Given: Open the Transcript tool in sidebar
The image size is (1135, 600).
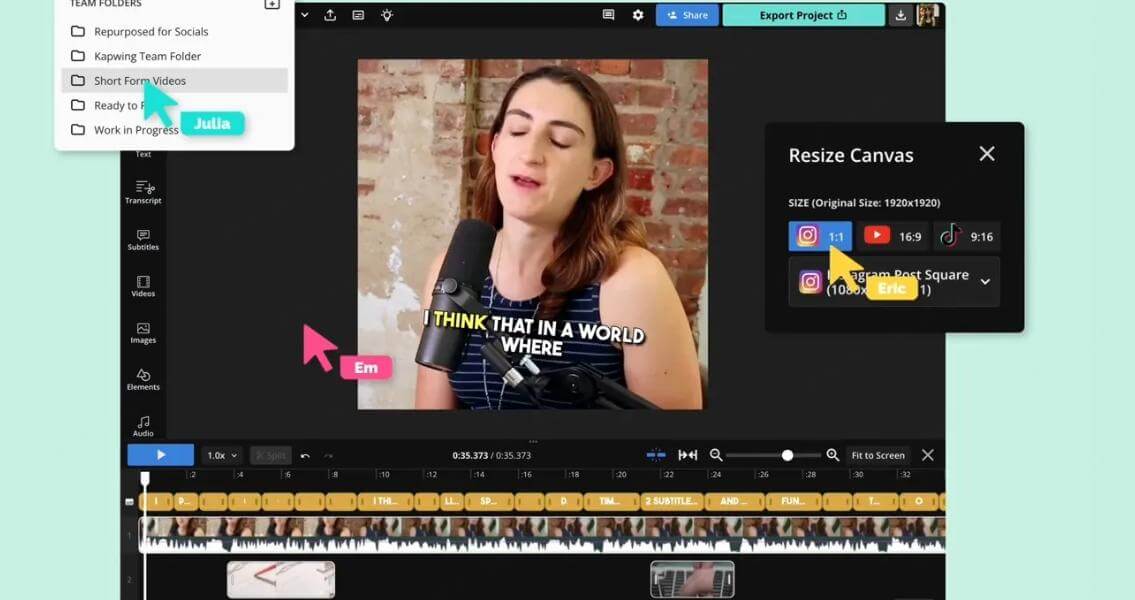Looking at the screenshot, I should [143, 191].
